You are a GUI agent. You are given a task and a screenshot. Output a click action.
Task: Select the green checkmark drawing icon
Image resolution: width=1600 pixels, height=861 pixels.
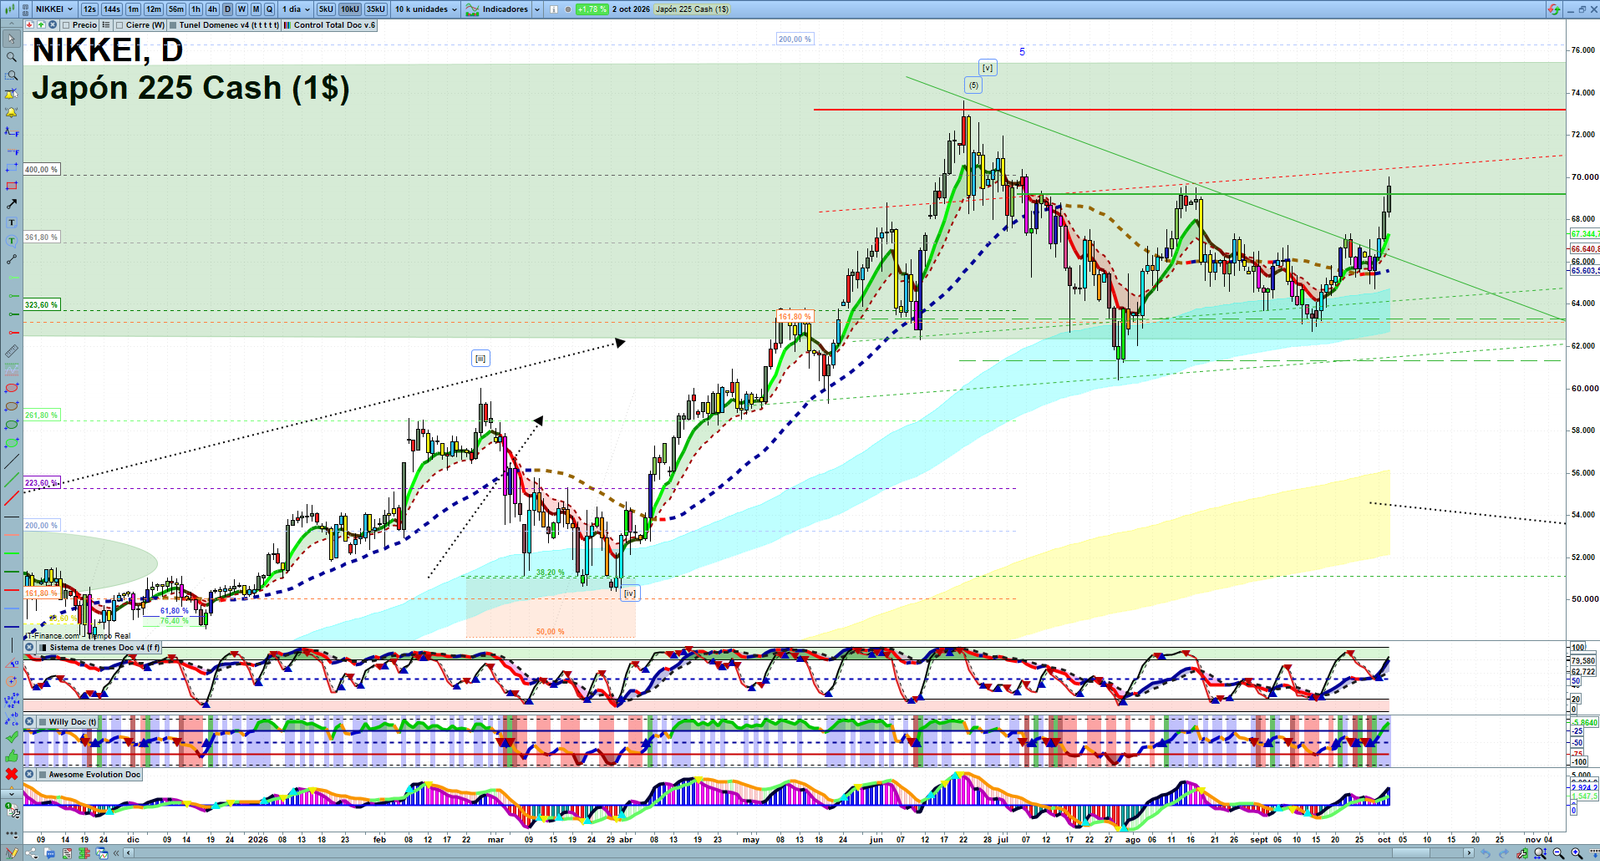(12, 737)
